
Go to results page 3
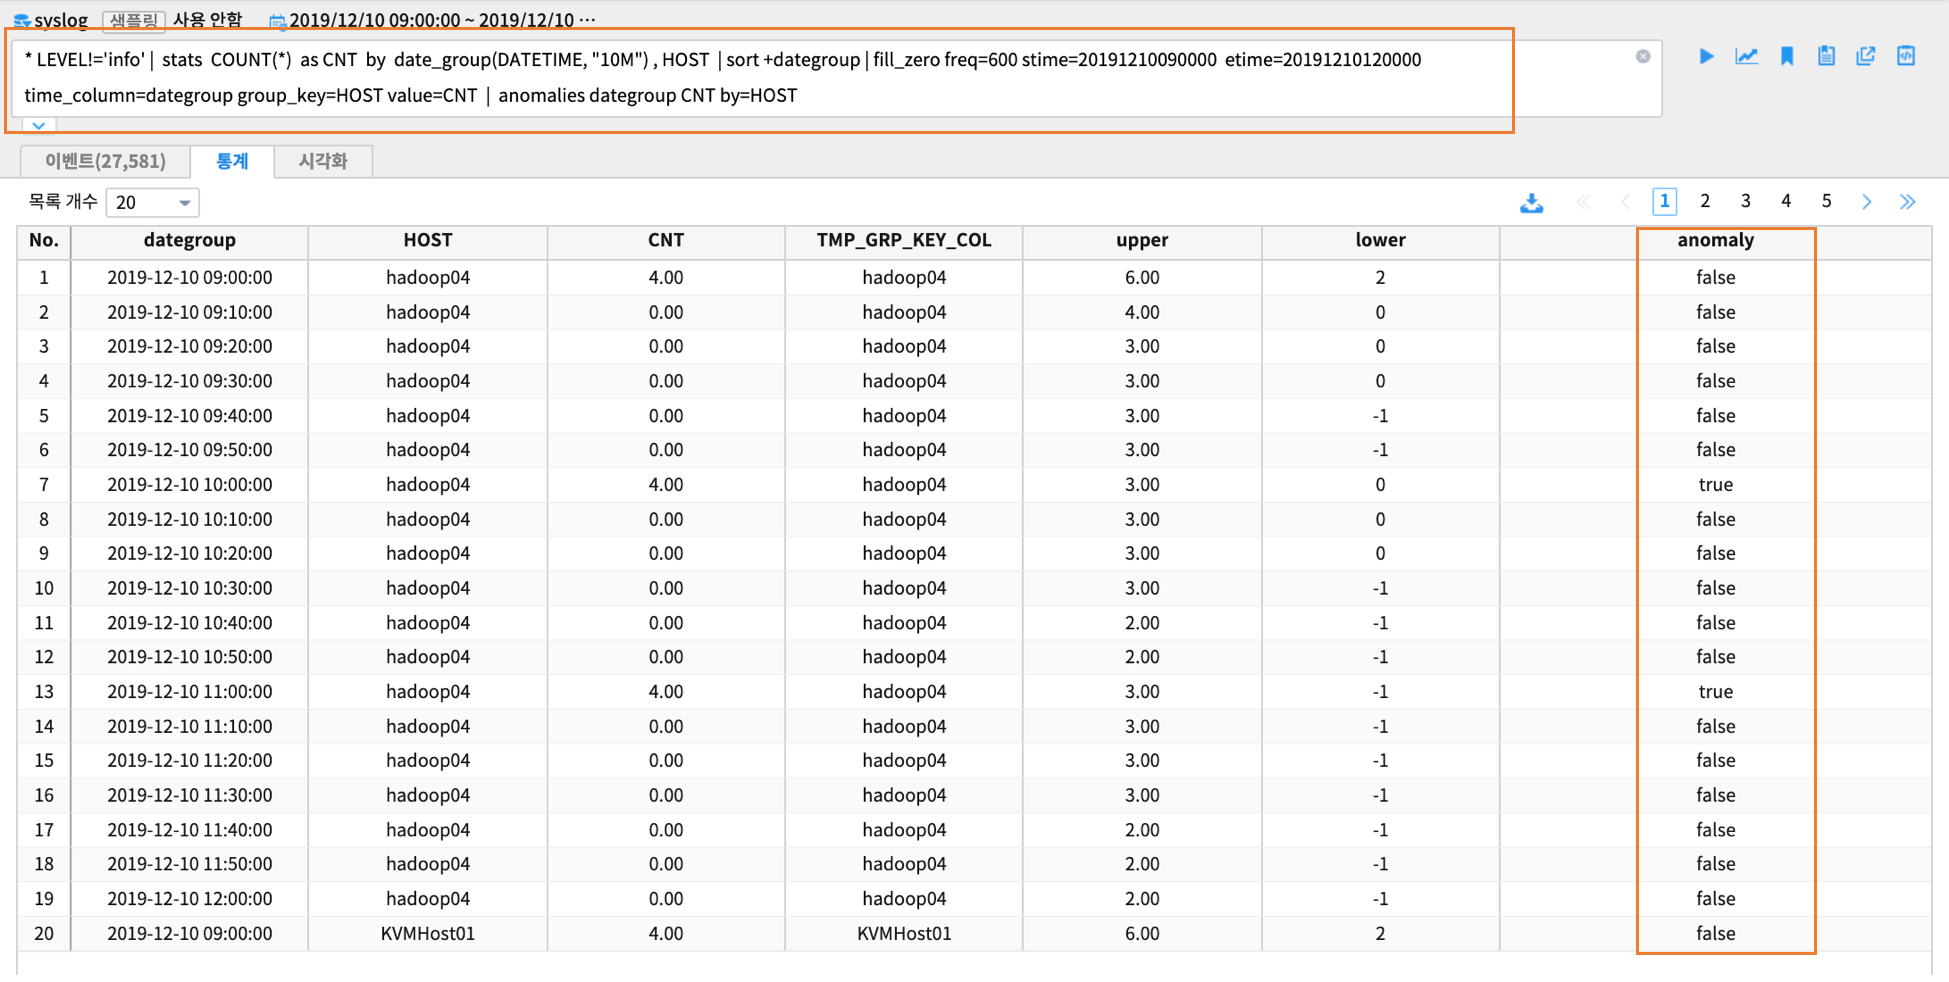point(1746,201)
